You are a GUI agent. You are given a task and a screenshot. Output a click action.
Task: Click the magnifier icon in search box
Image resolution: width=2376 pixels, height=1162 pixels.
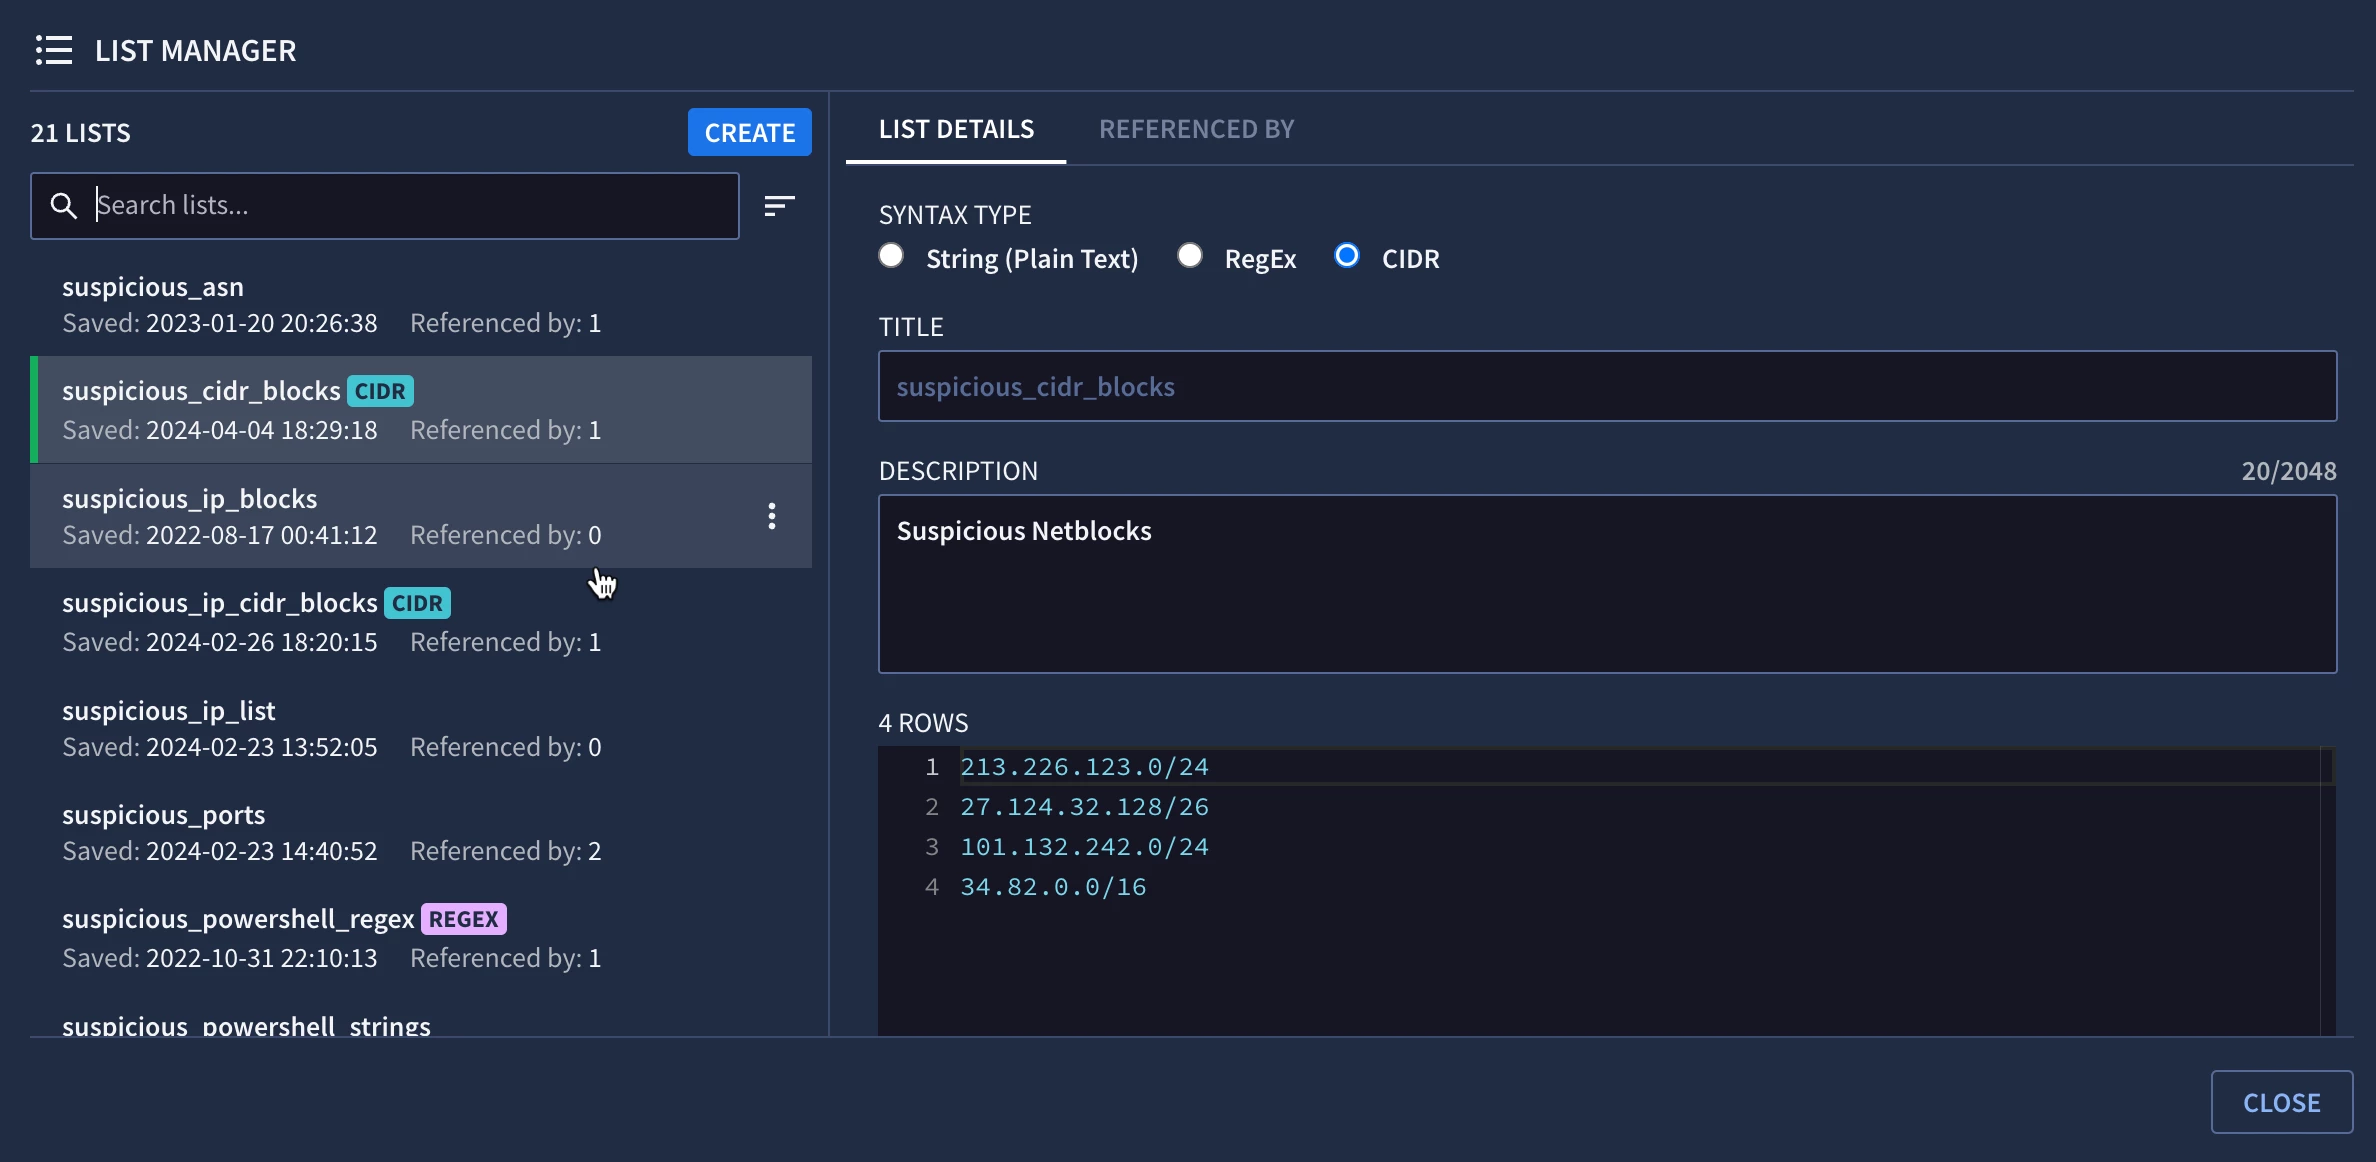pyautogui.click(x=64, y=206)
